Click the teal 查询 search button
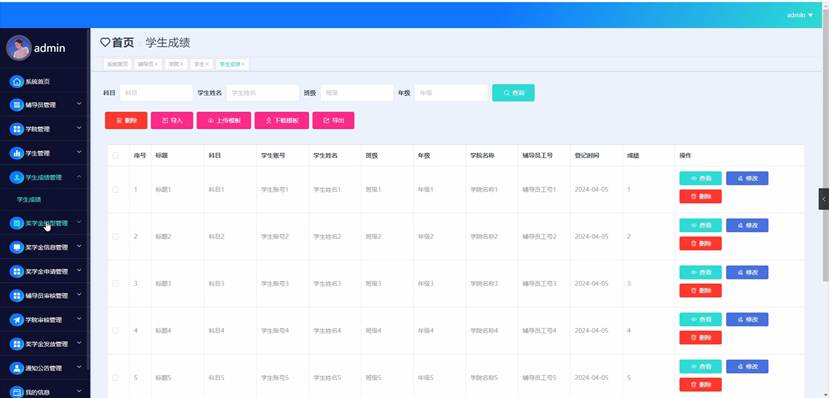This screenshot has width=829, height=398. 513,92
